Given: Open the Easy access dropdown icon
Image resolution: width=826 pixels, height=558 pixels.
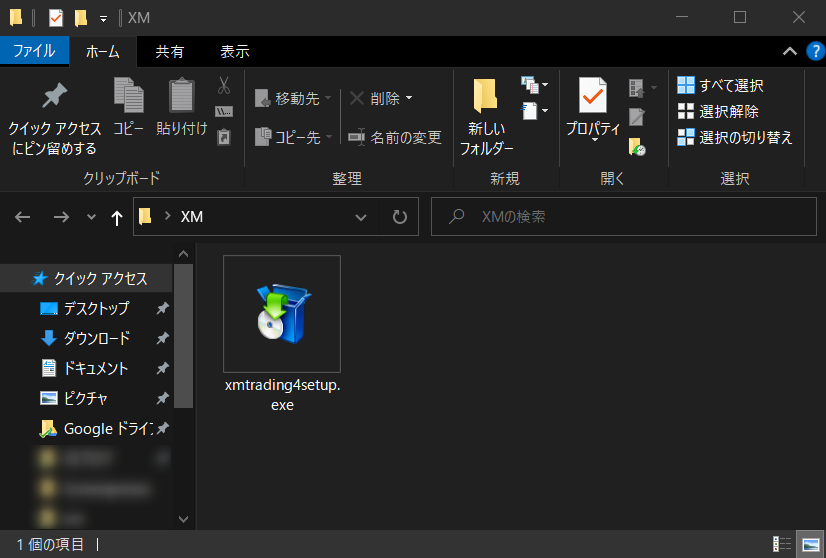Looking at the screenshot, I should [x=534, y=111].
